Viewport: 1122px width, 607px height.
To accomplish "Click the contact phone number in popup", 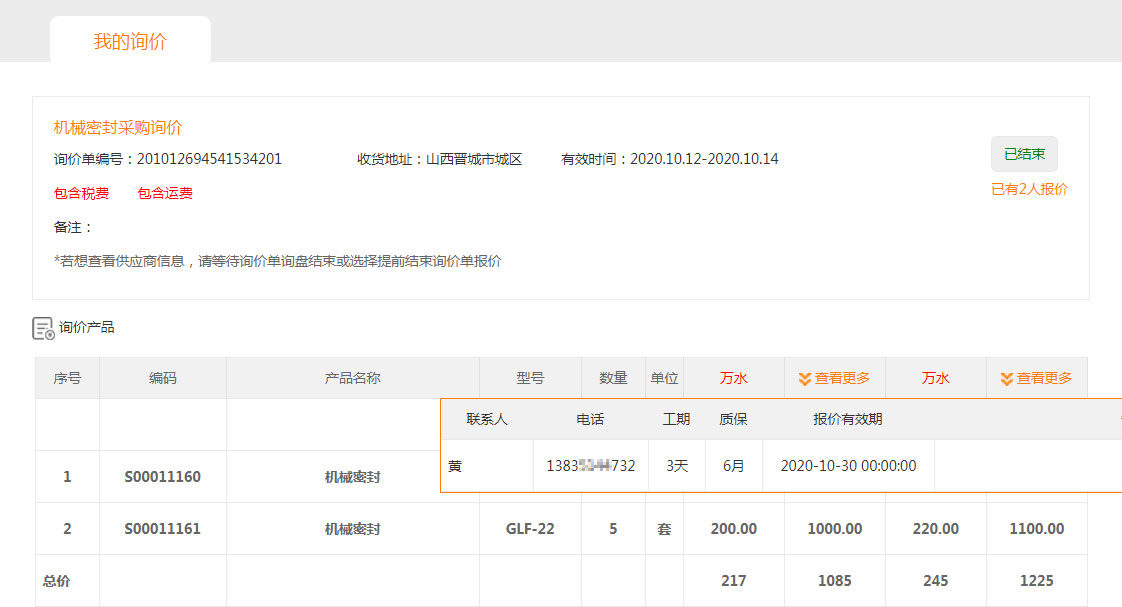I will point(590,466).
